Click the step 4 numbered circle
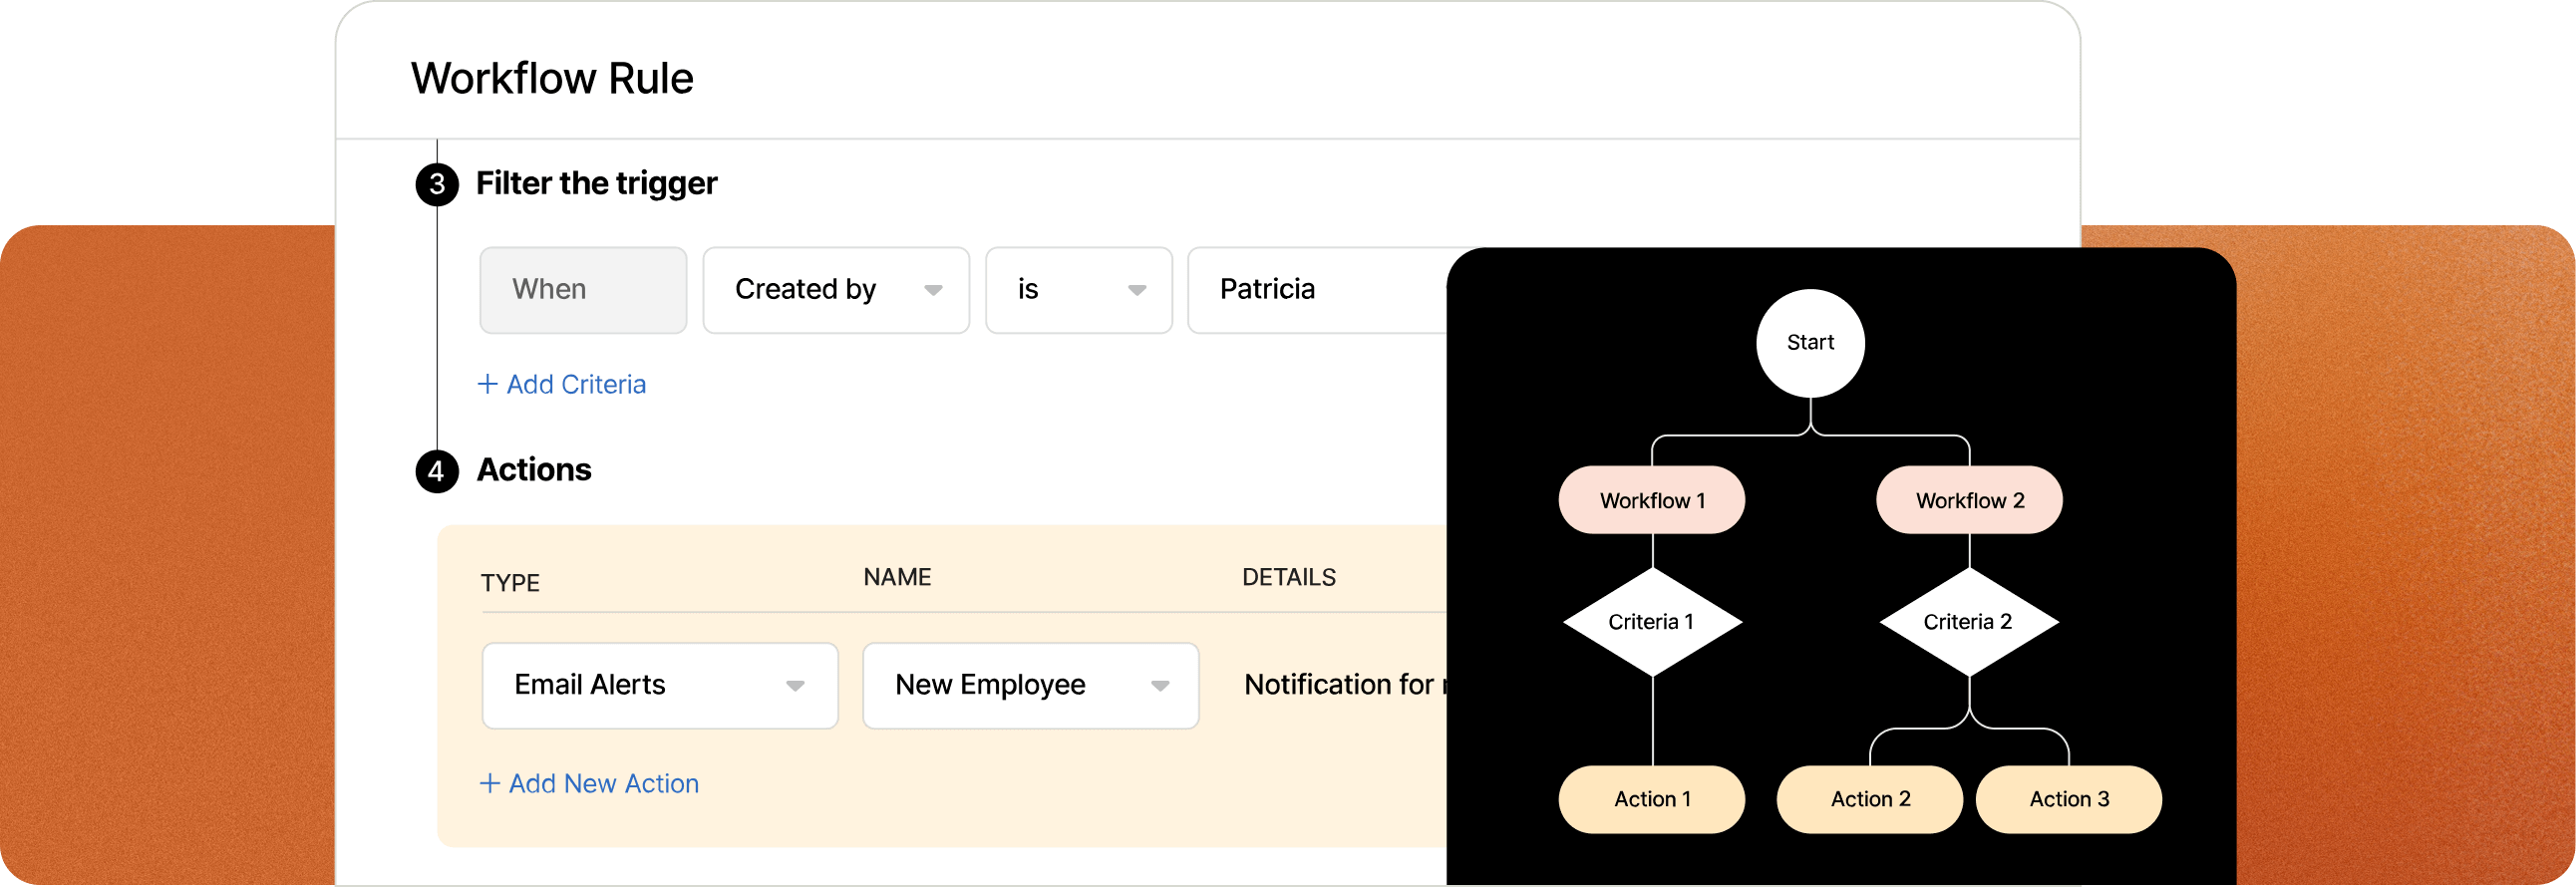 437,471
